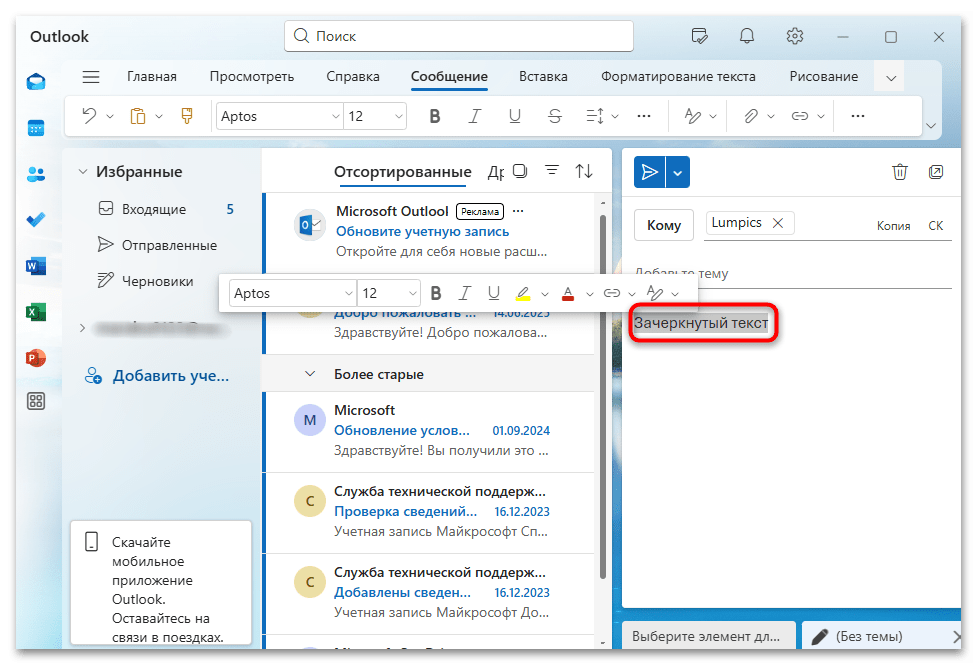Apply yellow text highlight color
This screenshot has width=977, height=665.
pyautogui.click(x=523, y=293)
